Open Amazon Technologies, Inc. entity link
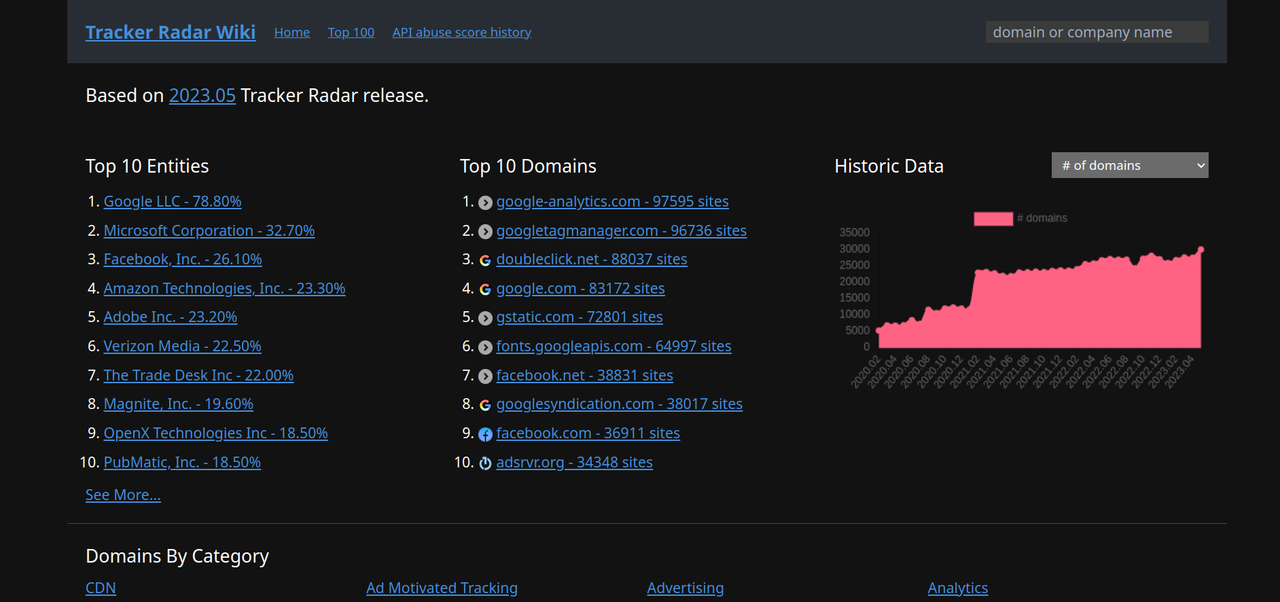 225,288
